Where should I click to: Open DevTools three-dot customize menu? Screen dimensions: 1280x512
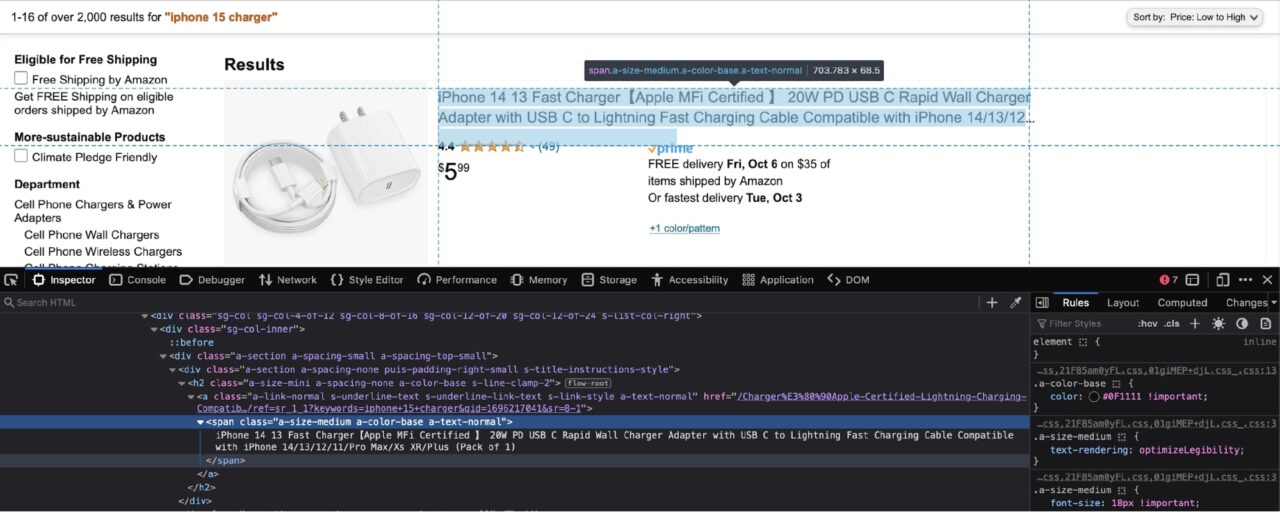pyautogui.click(x=1245, y=280)
